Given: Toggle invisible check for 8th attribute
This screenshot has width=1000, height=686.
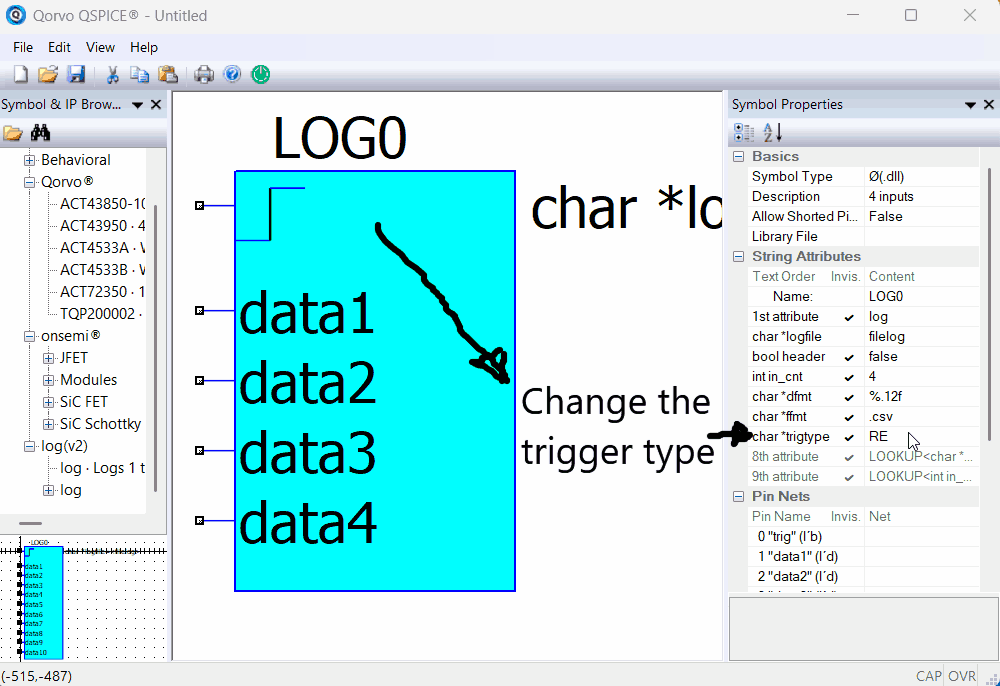Looking at the screenshot, I should coord(849,457).
